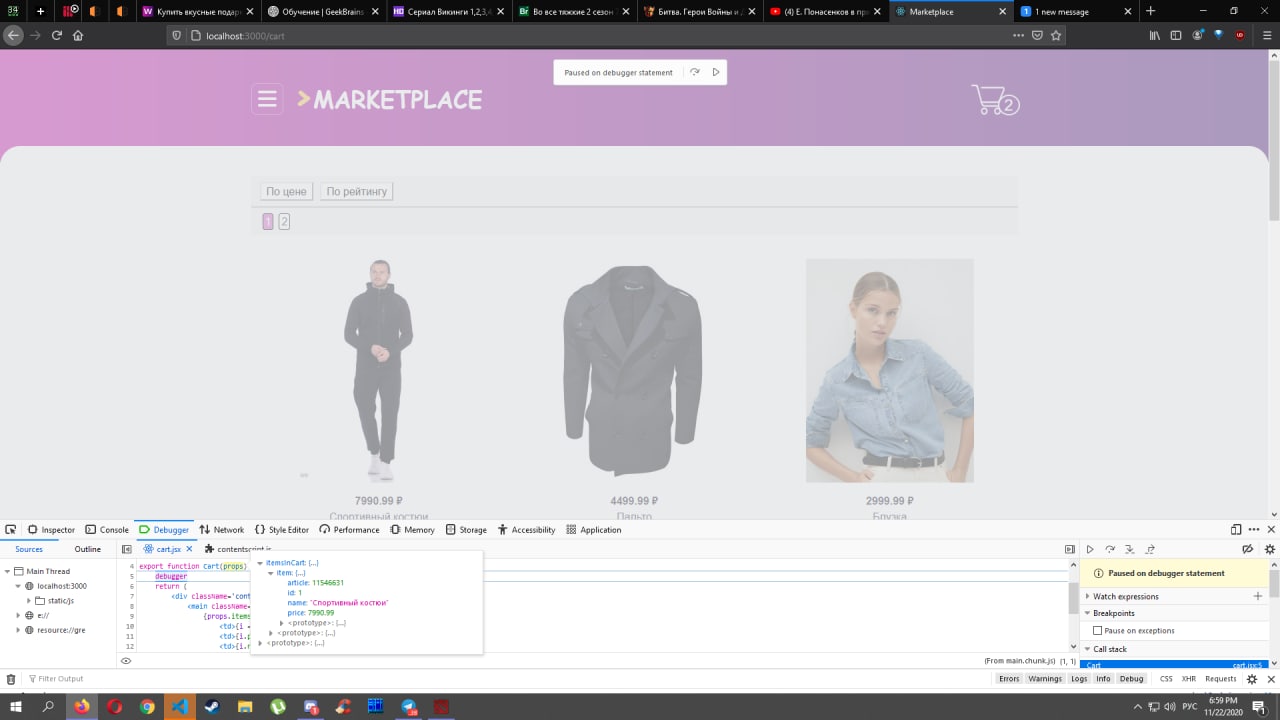The height and width of the screenshot is (720, 1280).
Task: Bookmark this page with star icon
Action: pos(1056,35)
